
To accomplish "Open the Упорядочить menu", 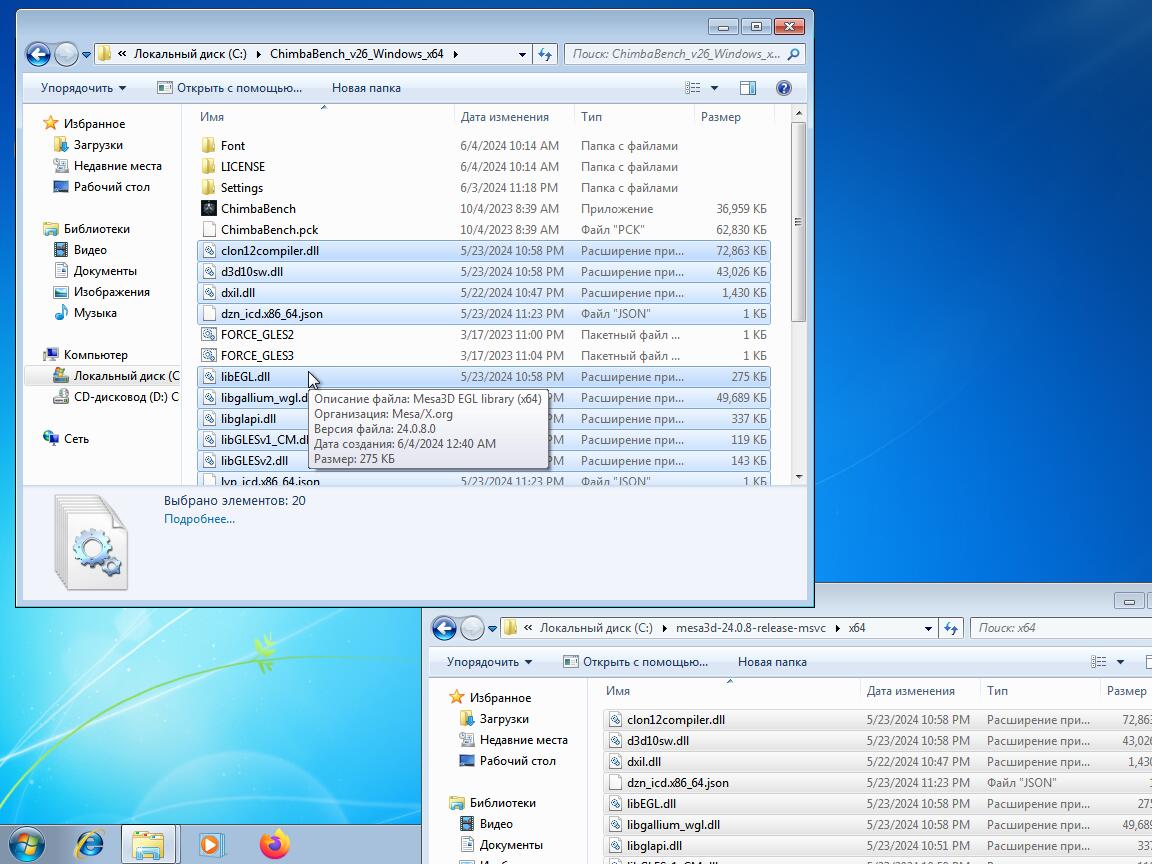I will pos(83,88).
